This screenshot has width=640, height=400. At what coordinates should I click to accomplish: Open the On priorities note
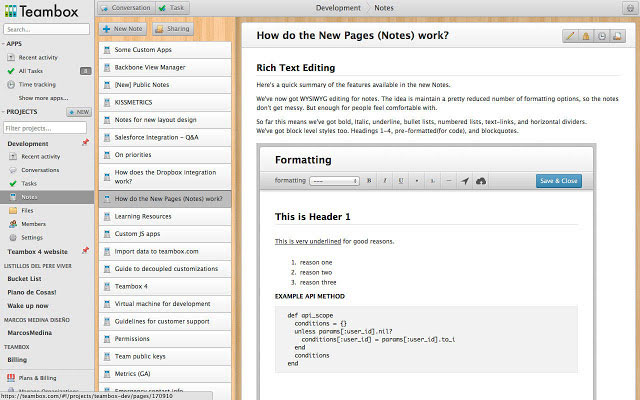[x=165, y=155]
